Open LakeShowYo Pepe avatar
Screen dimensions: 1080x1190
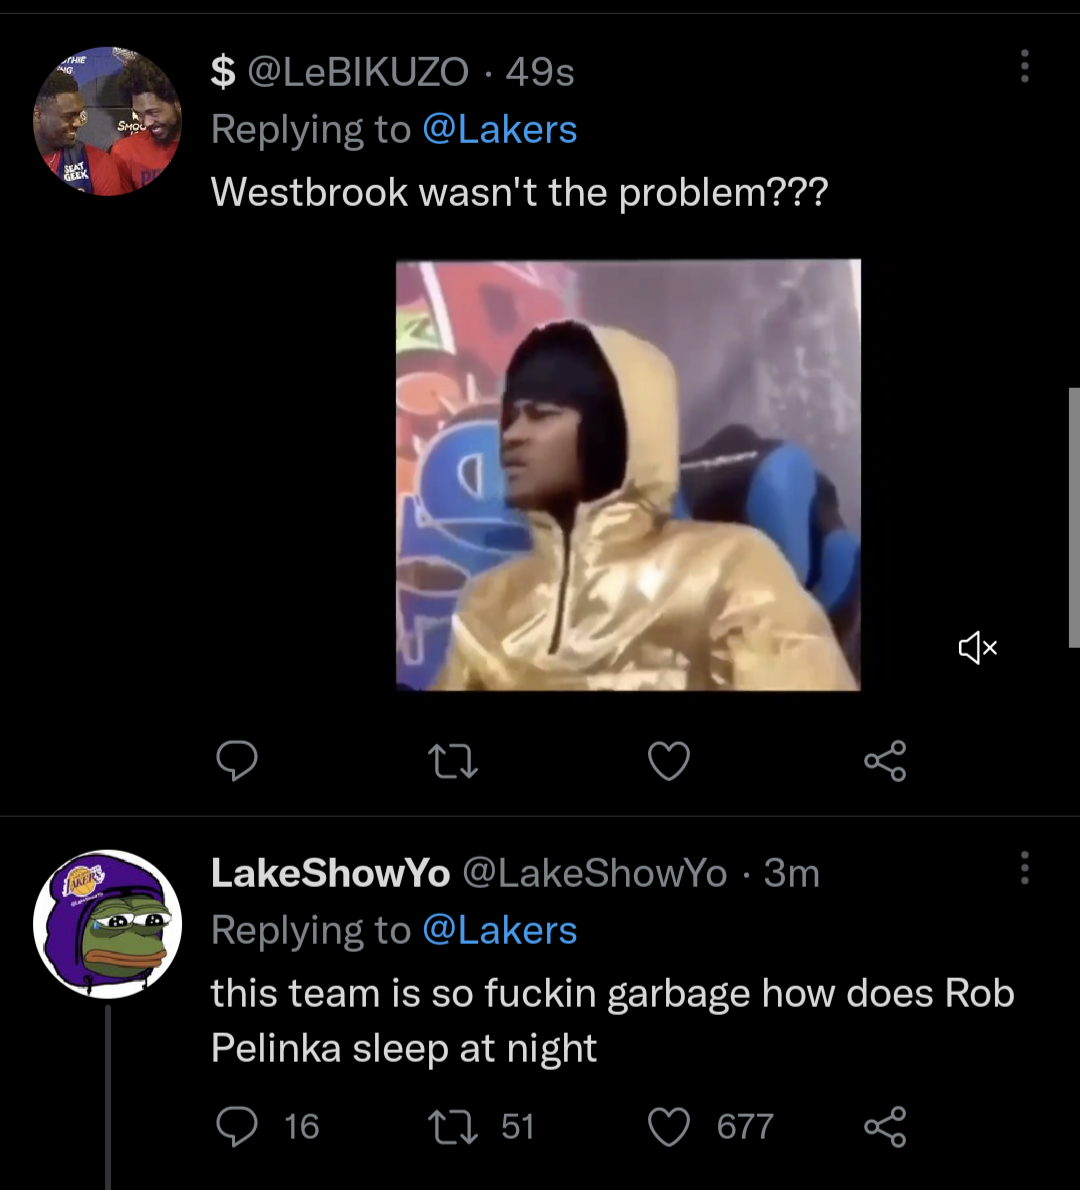pos(107,924)
